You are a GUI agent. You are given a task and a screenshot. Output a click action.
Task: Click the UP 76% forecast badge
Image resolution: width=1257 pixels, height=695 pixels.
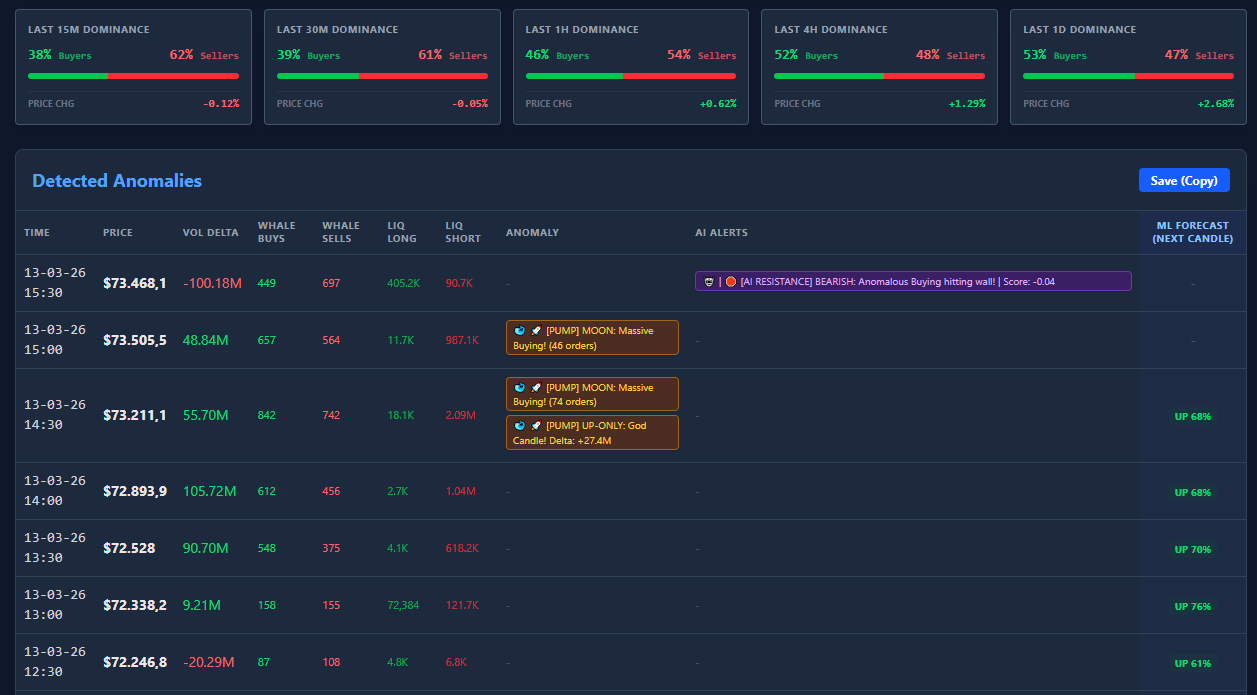tap(1192, 607)
